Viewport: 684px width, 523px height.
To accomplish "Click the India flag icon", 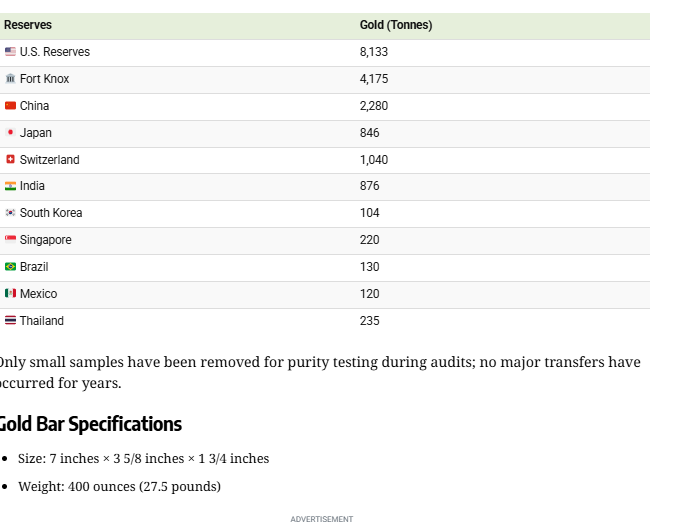I will click(10, 186).
